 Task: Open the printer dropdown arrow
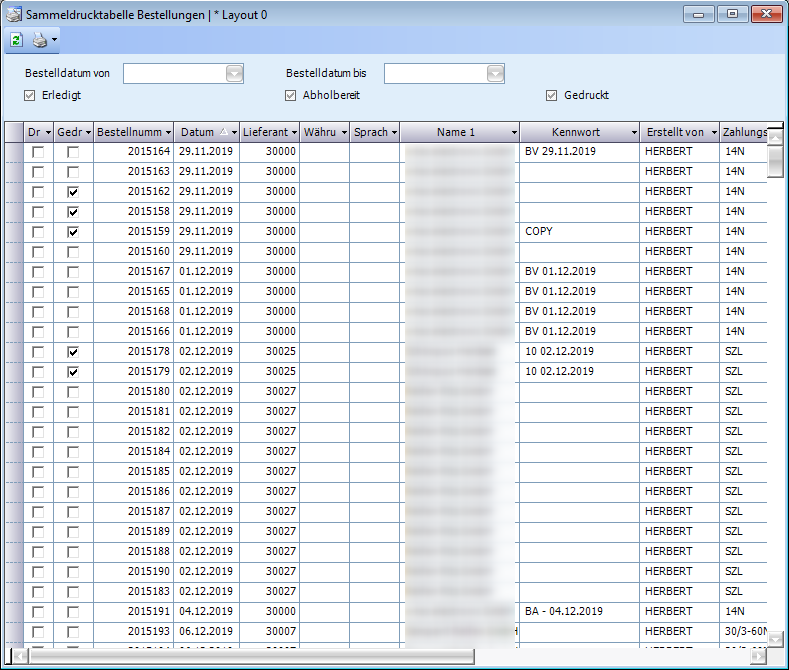[54, 41]
